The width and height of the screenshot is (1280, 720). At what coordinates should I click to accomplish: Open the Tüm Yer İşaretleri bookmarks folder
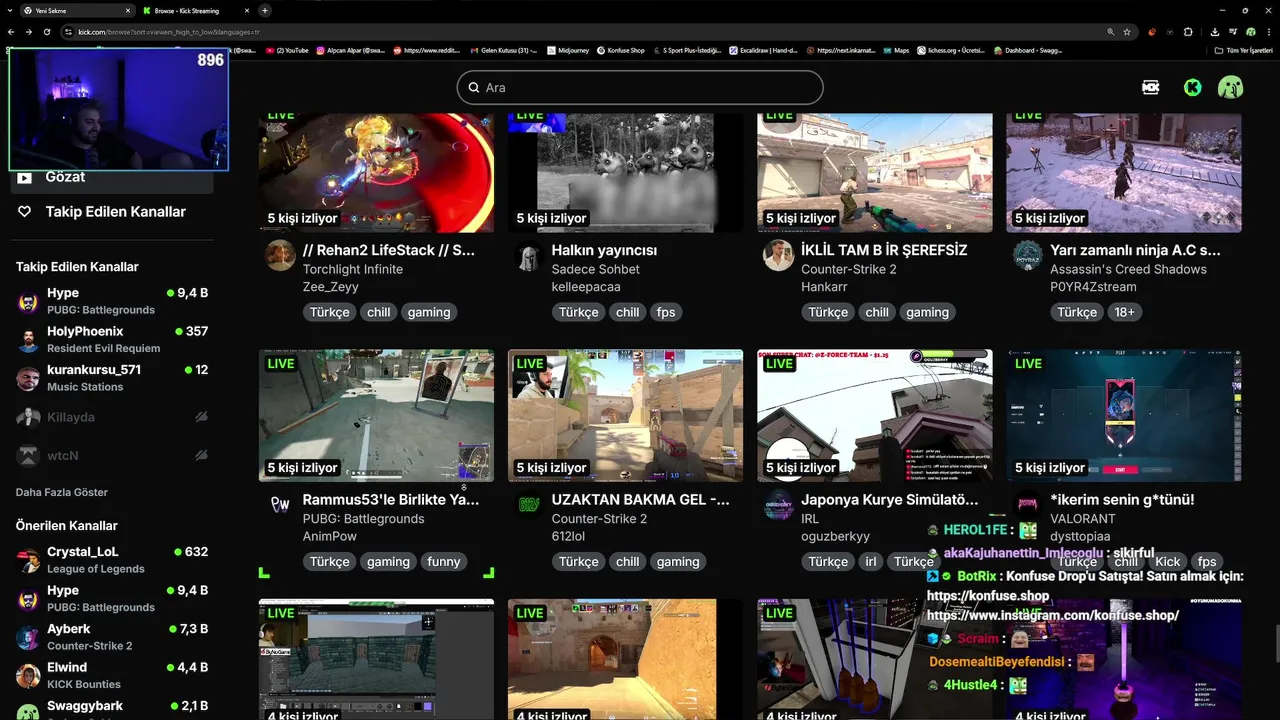tap(1243, 50)
